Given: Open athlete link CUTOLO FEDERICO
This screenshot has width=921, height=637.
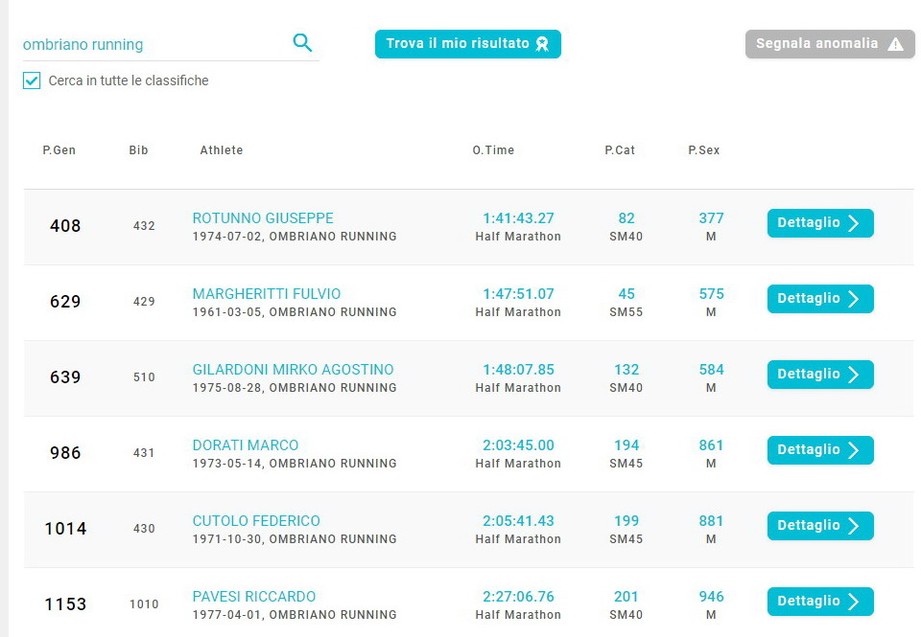Looking at the screenshot, I should click(x=256, y=521).
